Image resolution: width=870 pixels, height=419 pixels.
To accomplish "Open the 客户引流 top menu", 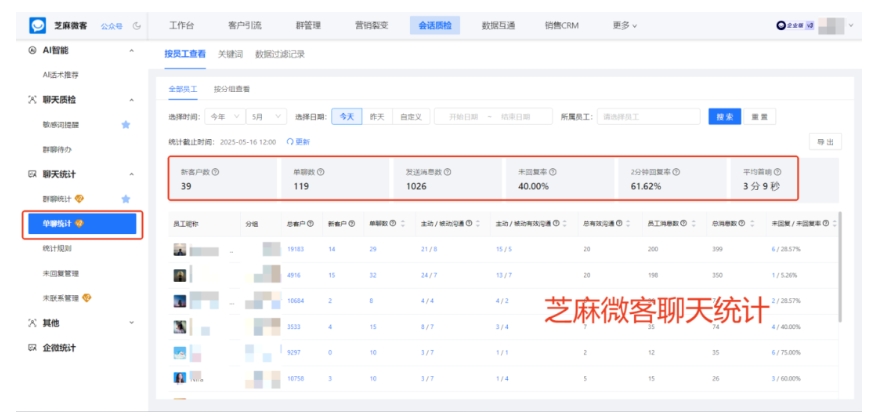I will [245, 26].
